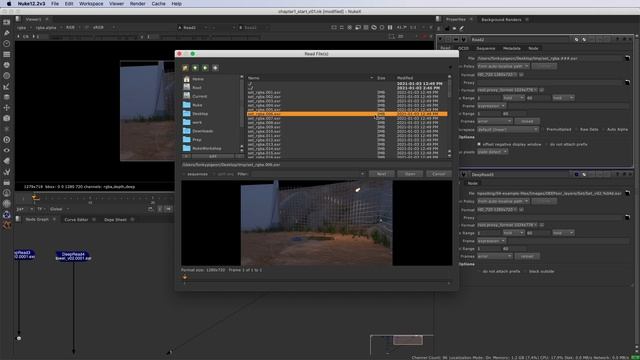Click the Next button in Read File dialog
This screenshot has height=360, width=640.
pos(382,174)
